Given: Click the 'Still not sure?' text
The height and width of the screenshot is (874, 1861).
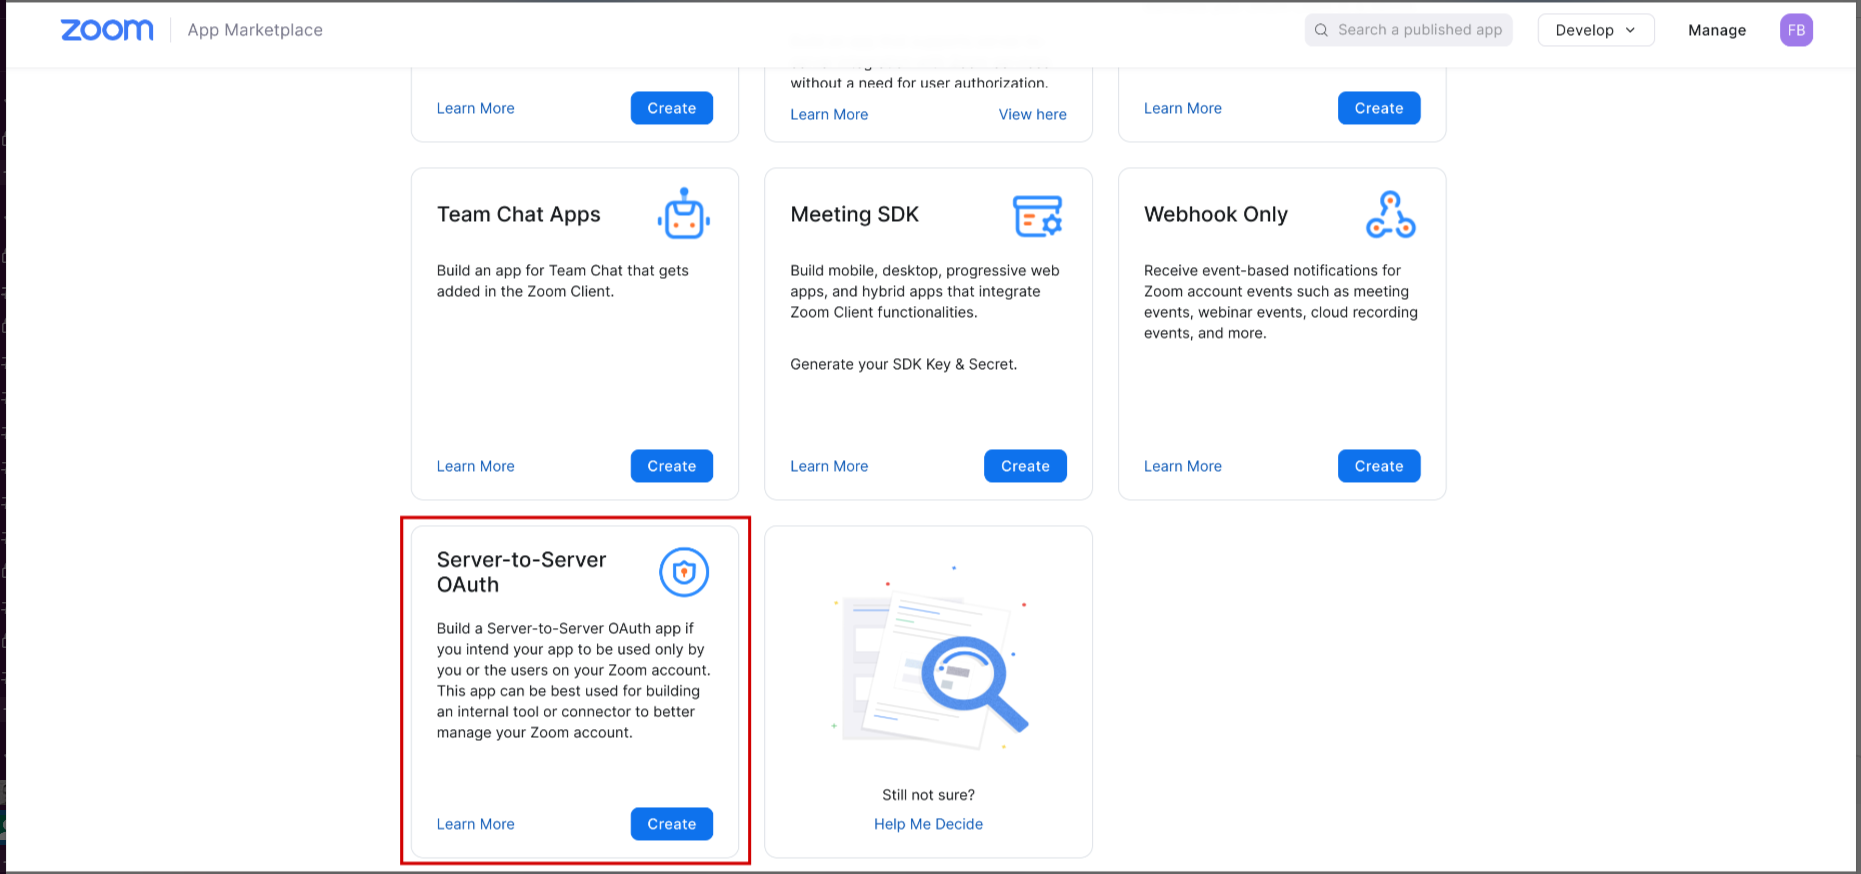Looking at the screenshot, I should click(928, 795).
